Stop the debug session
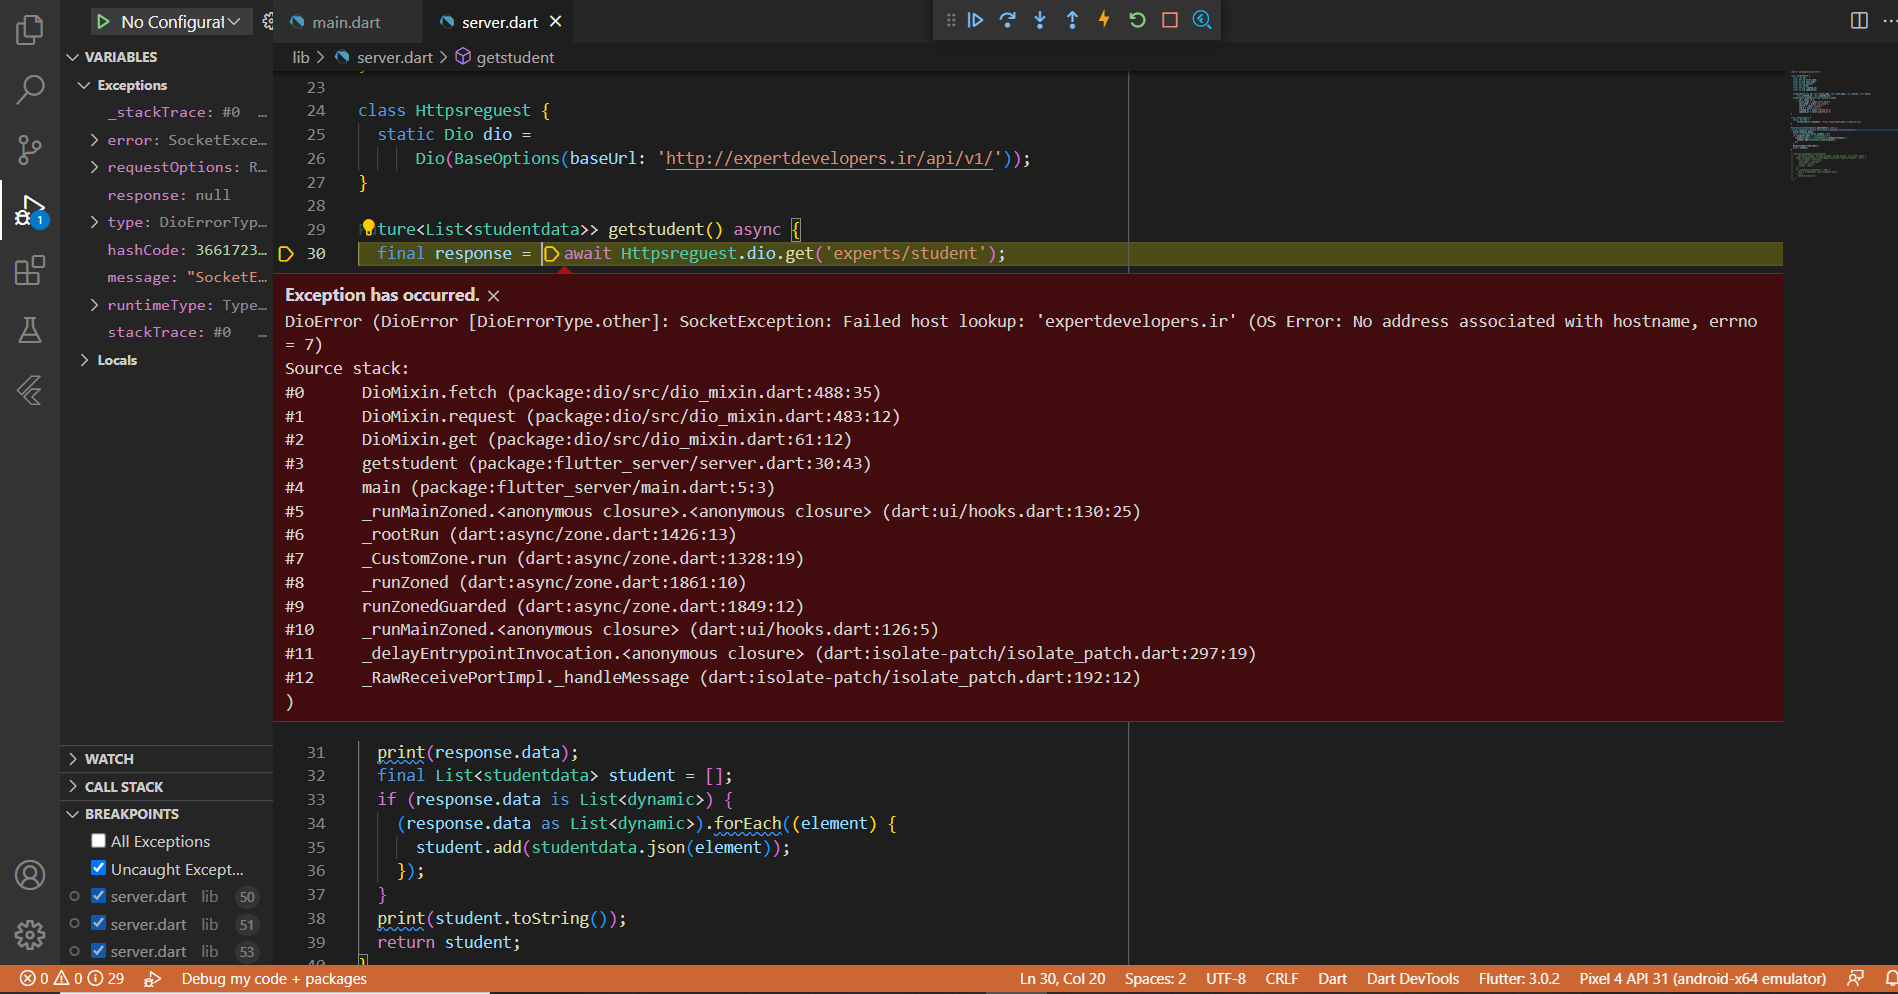Image resolution: width=1898 pixels, height=994 pixels. [x=1169, y=20]
